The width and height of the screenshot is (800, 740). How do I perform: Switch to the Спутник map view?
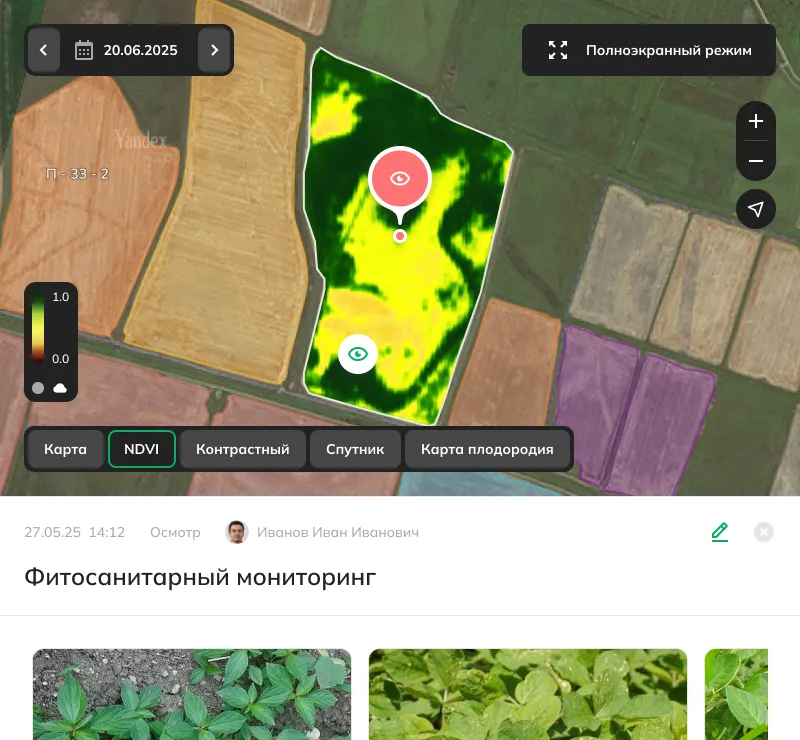coord(355,449)
